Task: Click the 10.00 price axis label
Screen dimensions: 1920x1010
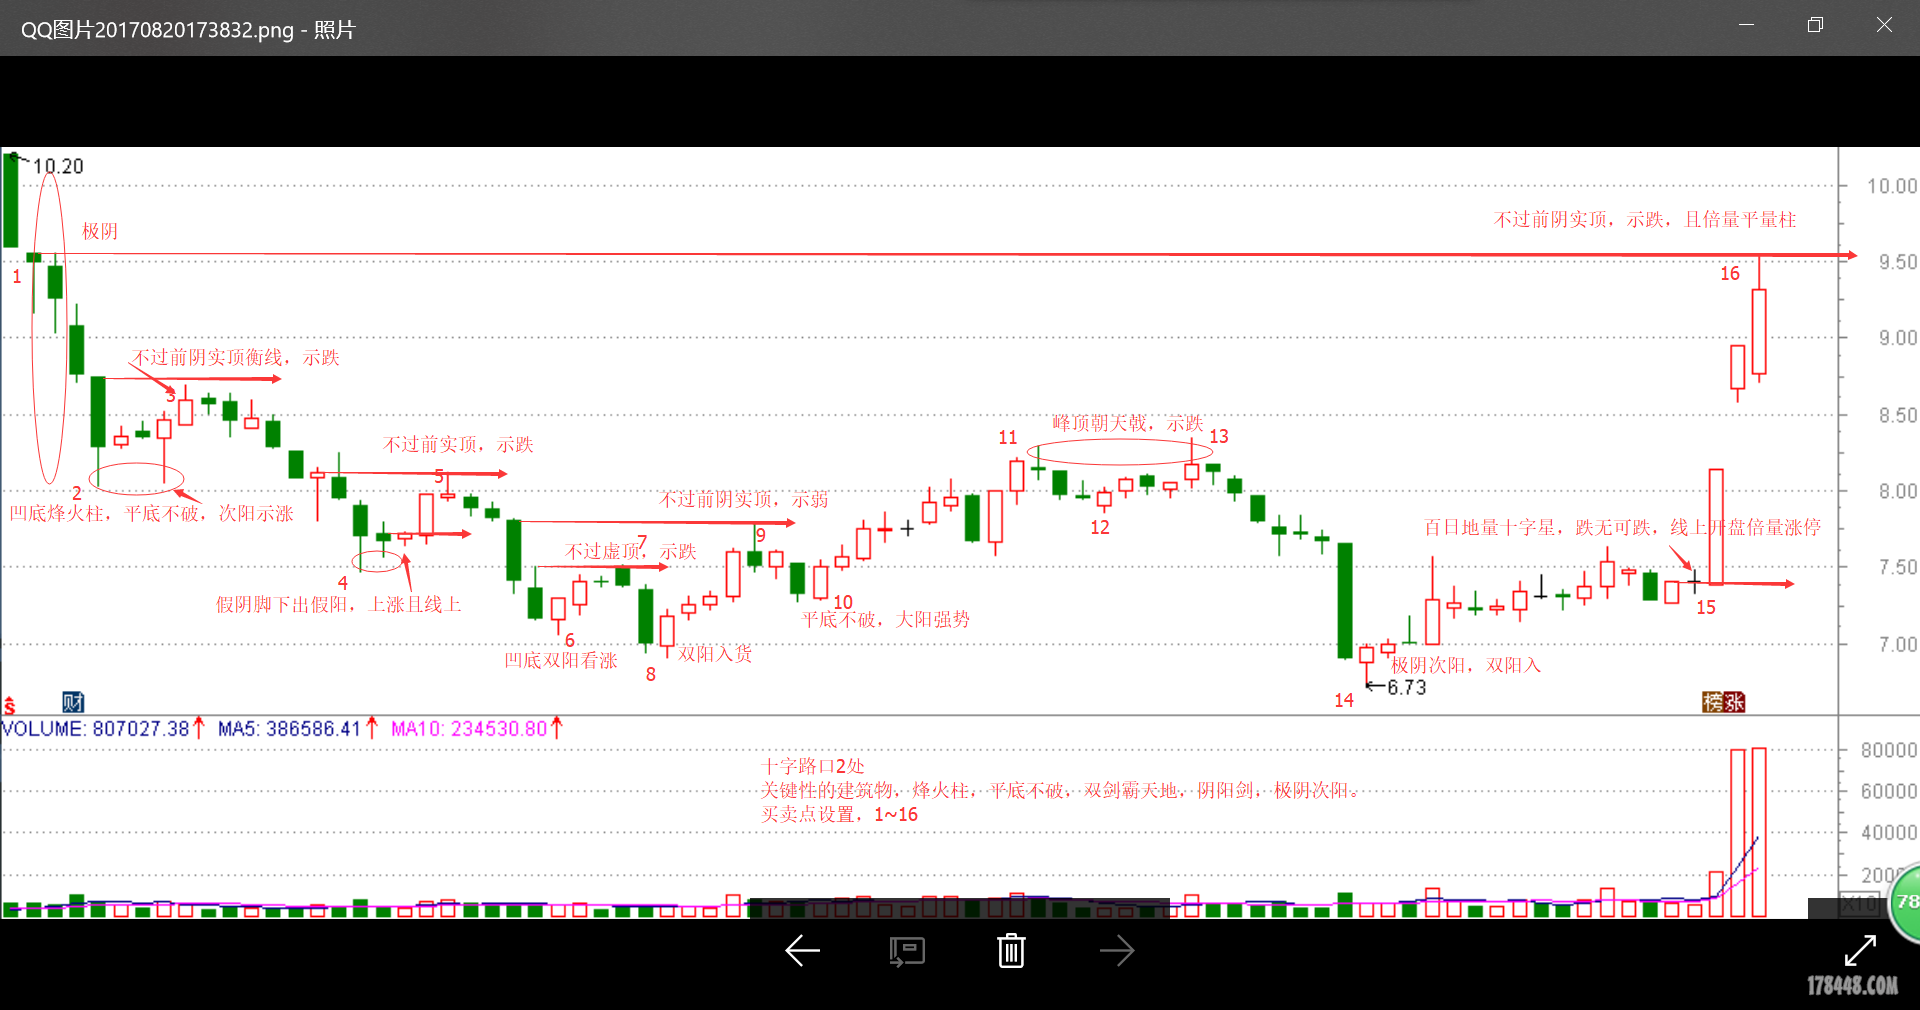Action: pos(1891,186)
